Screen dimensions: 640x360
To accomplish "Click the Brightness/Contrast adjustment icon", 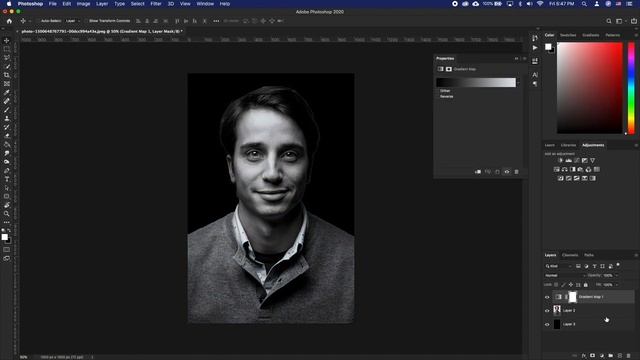I will click(560, 160).
